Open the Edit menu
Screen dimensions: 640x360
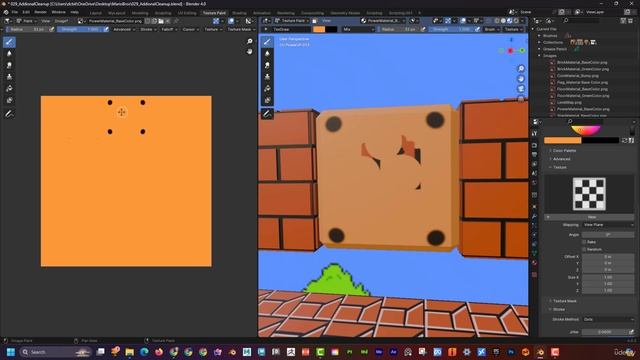tap(26, 12)
